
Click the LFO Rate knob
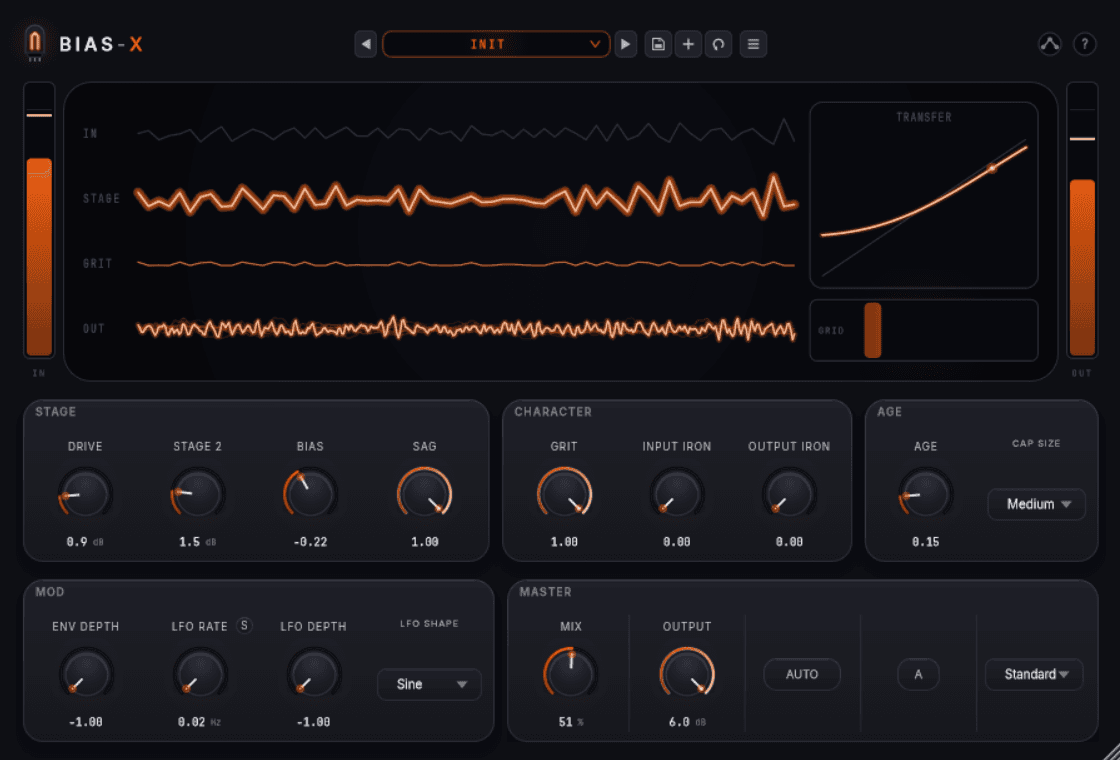click(199, 674)
